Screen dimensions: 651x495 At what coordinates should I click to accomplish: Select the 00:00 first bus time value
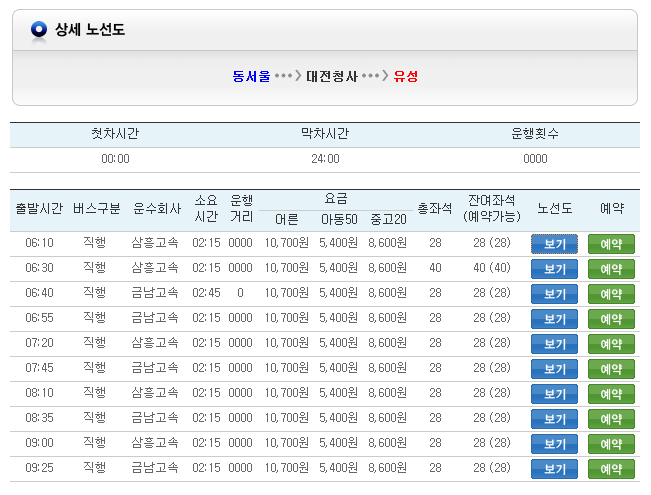[115, 159]
